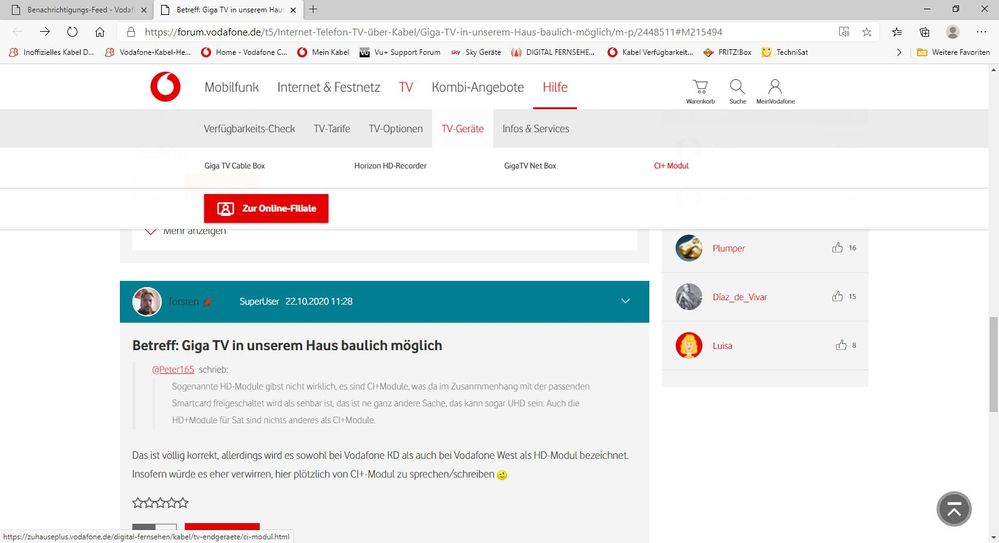The width and height of the screenshot is (999, 543).
Task: Open TV main menu
Action: (x=406, y=87)
